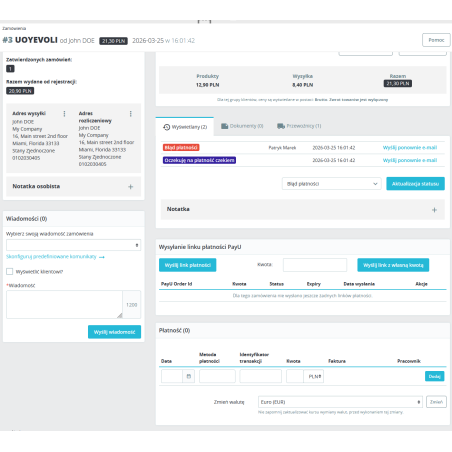Focus payment Kwota amount field
Image resolution: width=452 pixels, height=452 pixels.
coord(295,376)
